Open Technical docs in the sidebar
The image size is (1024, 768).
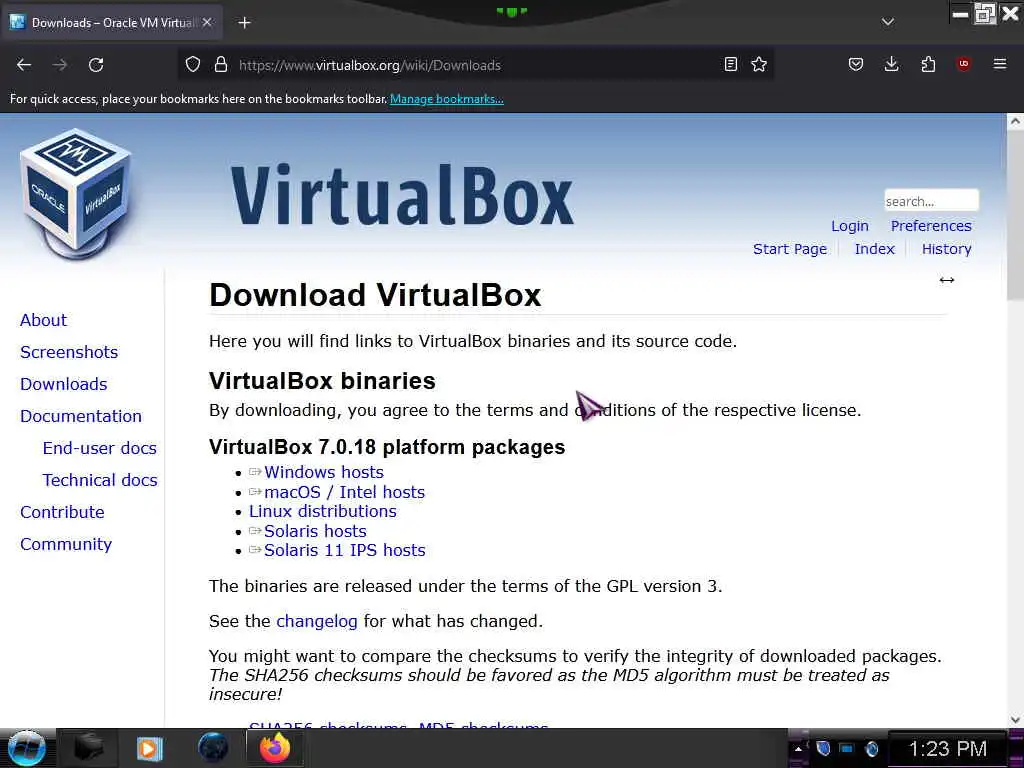tap(100, 480)
